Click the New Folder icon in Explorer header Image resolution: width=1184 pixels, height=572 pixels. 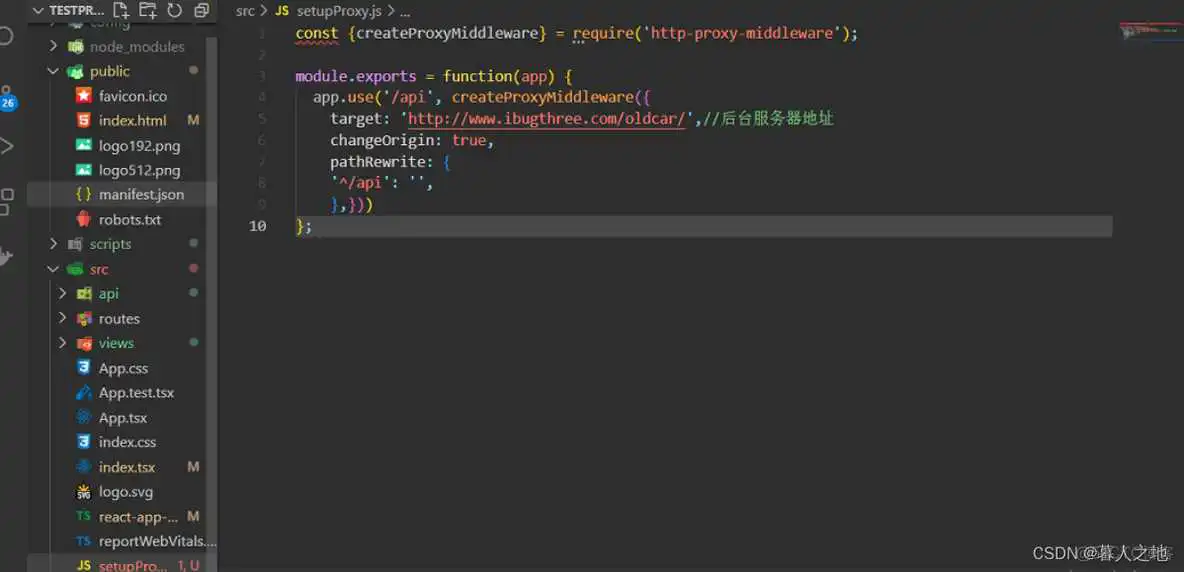tap(148, 11)
